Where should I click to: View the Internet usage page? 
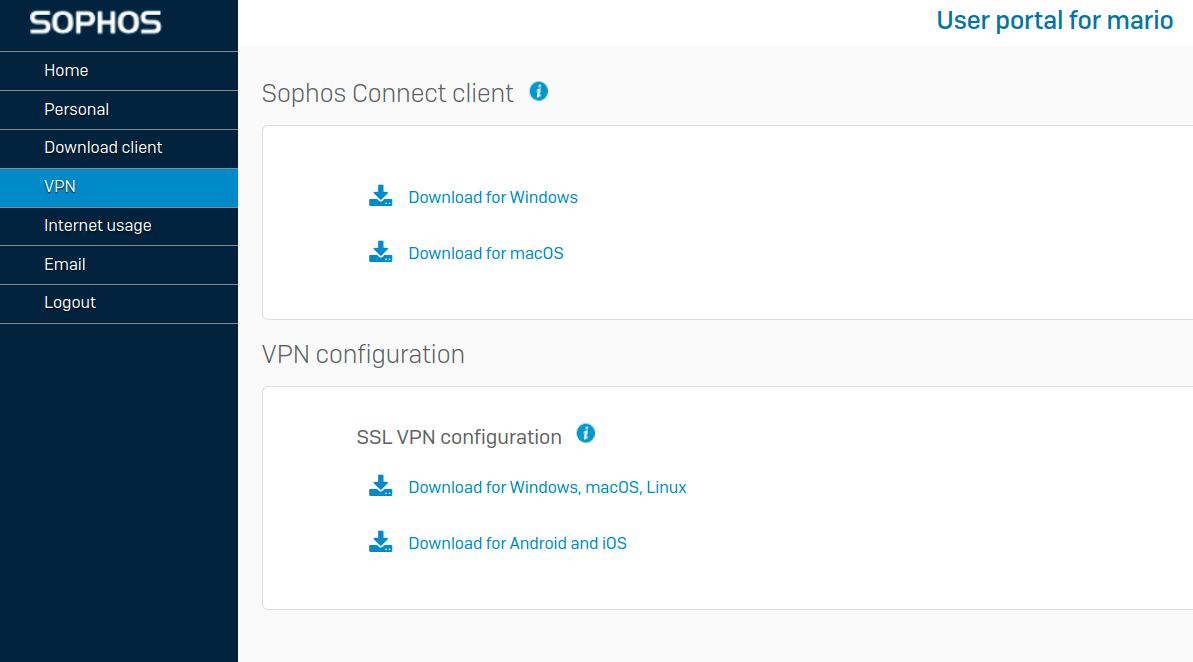(98, 225)
